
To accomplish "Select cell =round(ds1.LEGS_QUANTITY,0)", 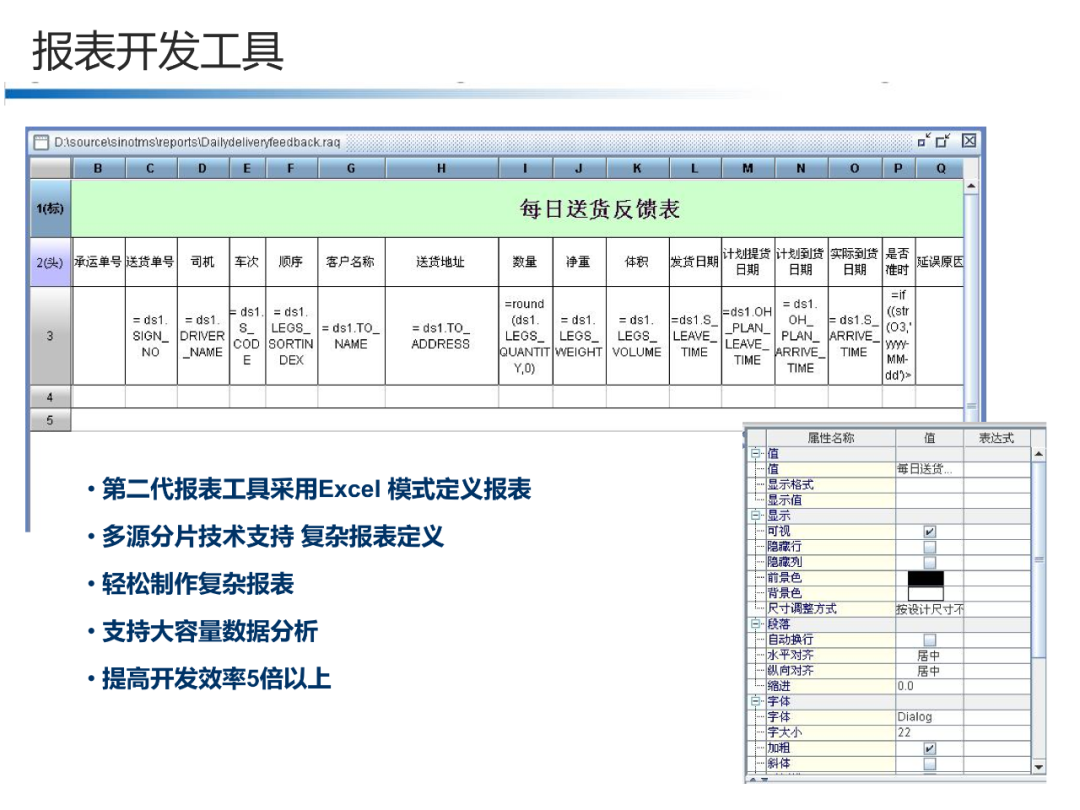I will (525, 336).
